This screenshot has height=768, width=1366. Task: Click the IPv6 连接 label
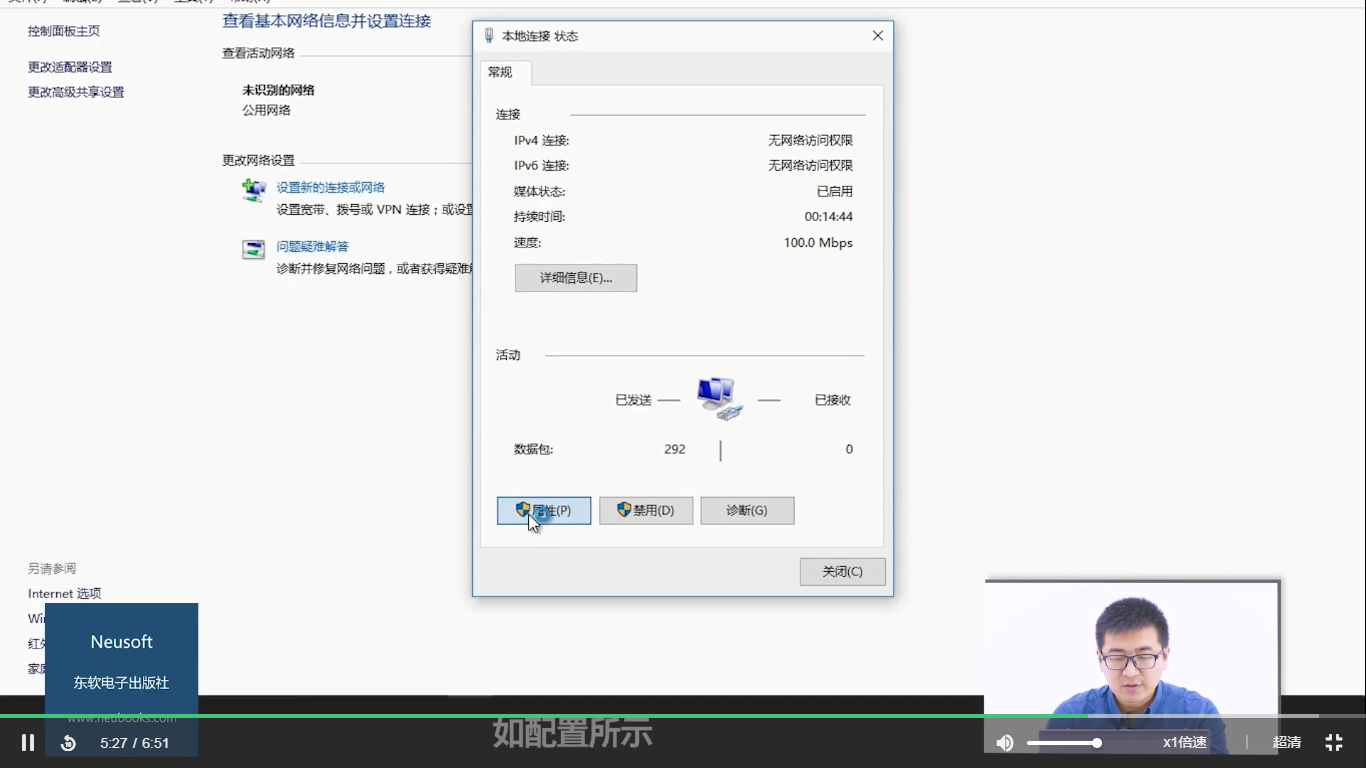(542, 165)
